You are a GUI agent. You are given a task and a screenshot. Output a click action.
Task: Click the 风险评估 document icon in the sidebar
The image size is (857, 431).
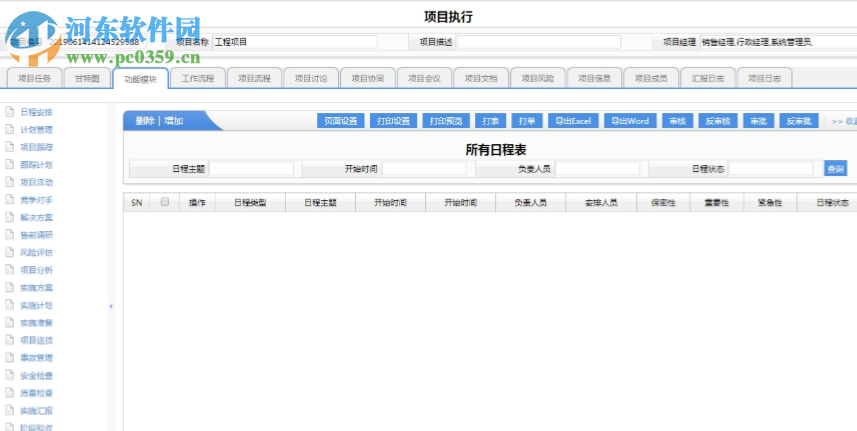pos(9,252)
